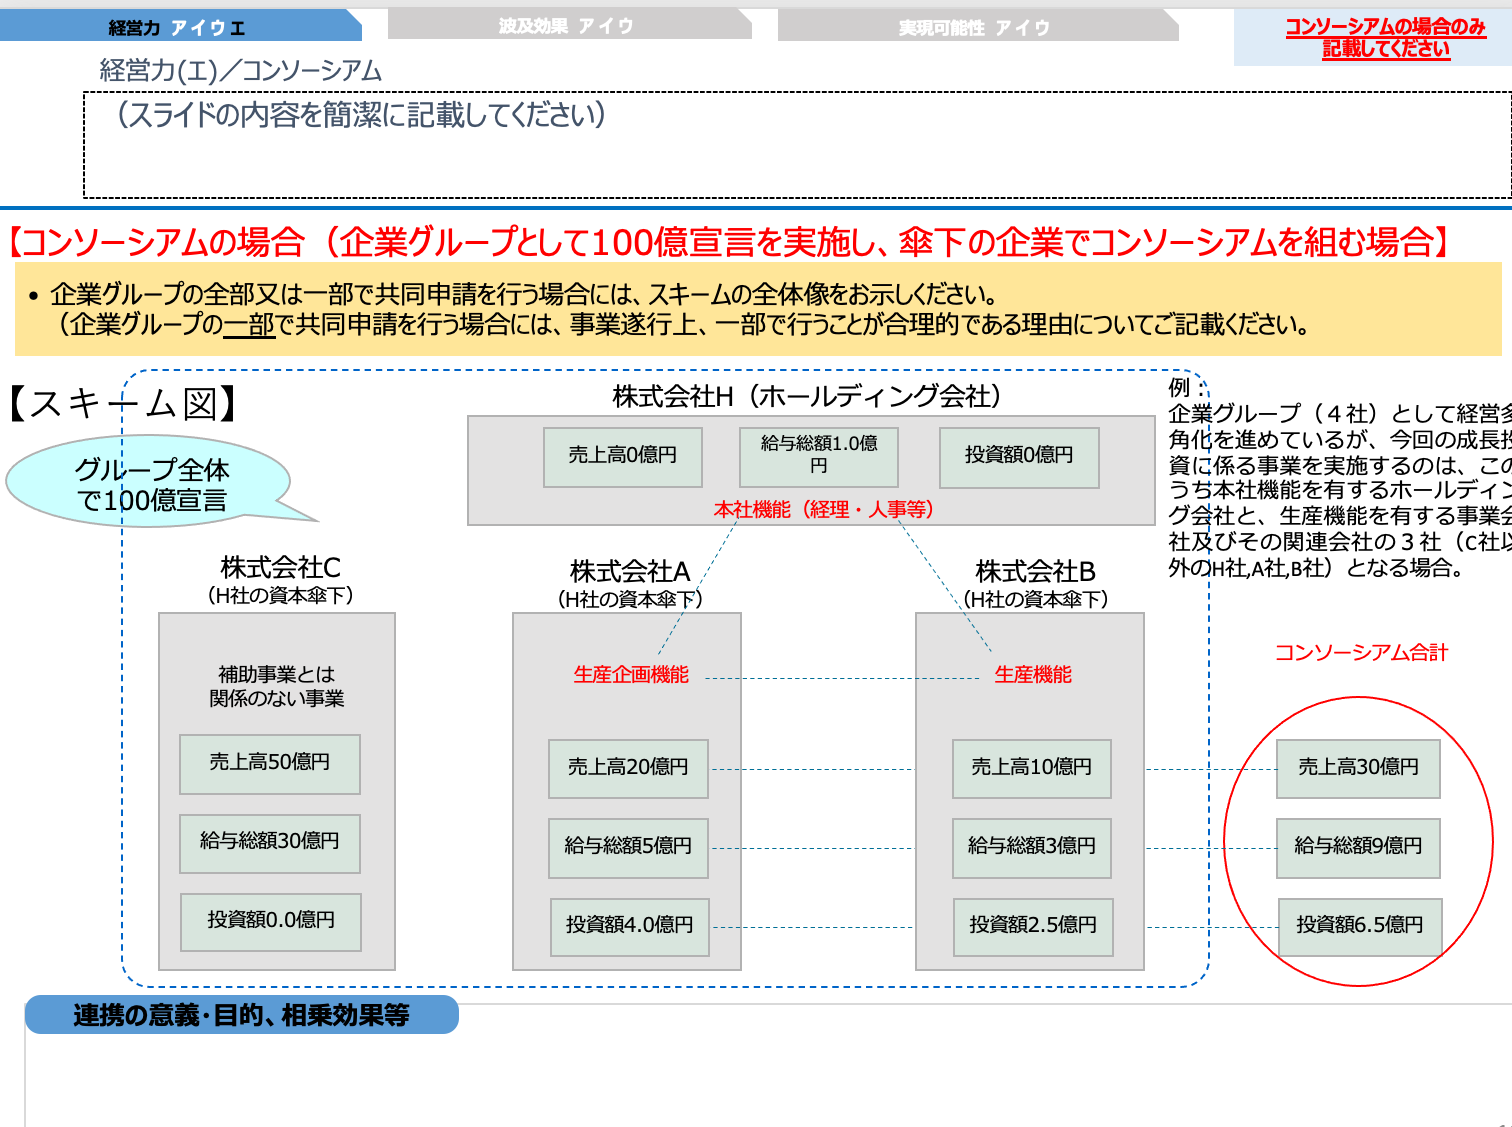Click the 【スキーム図】 heading text

click(x=120, y=405)
